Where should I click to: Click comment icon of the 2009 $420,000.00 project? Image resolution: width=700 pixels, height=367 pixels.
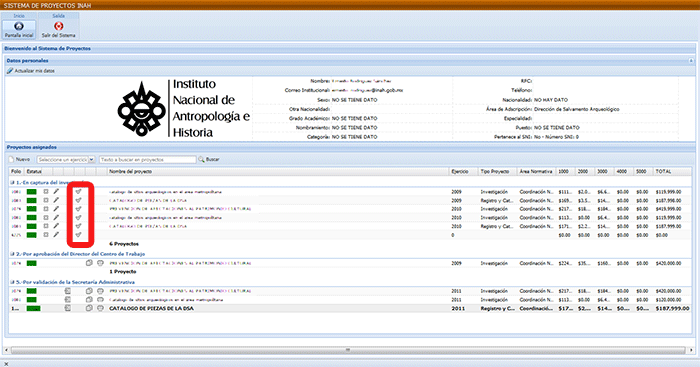tap(100, 263)
